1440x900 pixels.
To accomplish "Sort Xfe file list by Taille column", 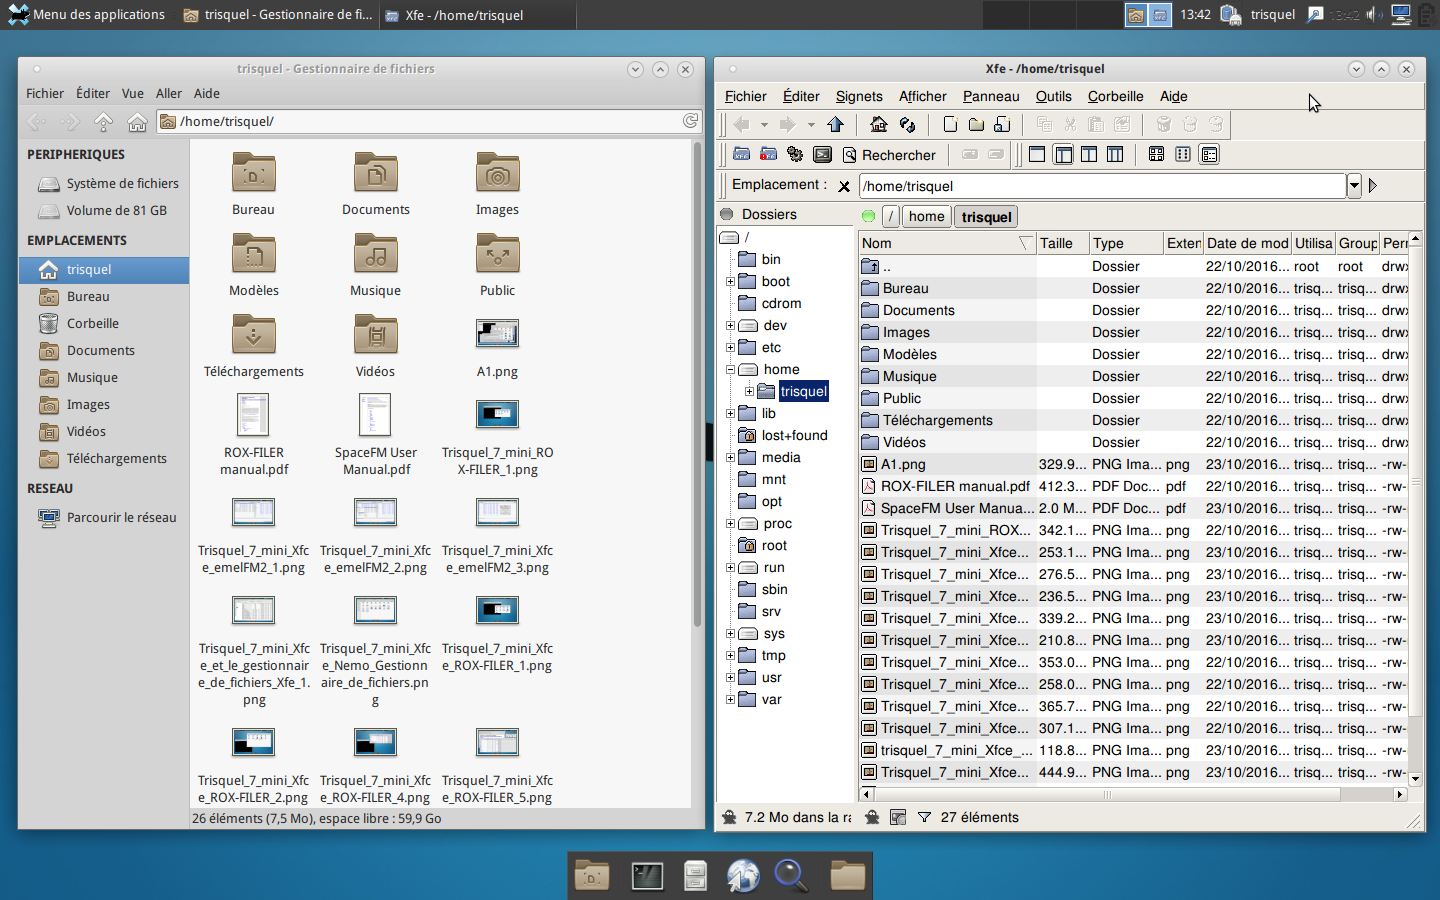I will click(x=1062, y=243).
